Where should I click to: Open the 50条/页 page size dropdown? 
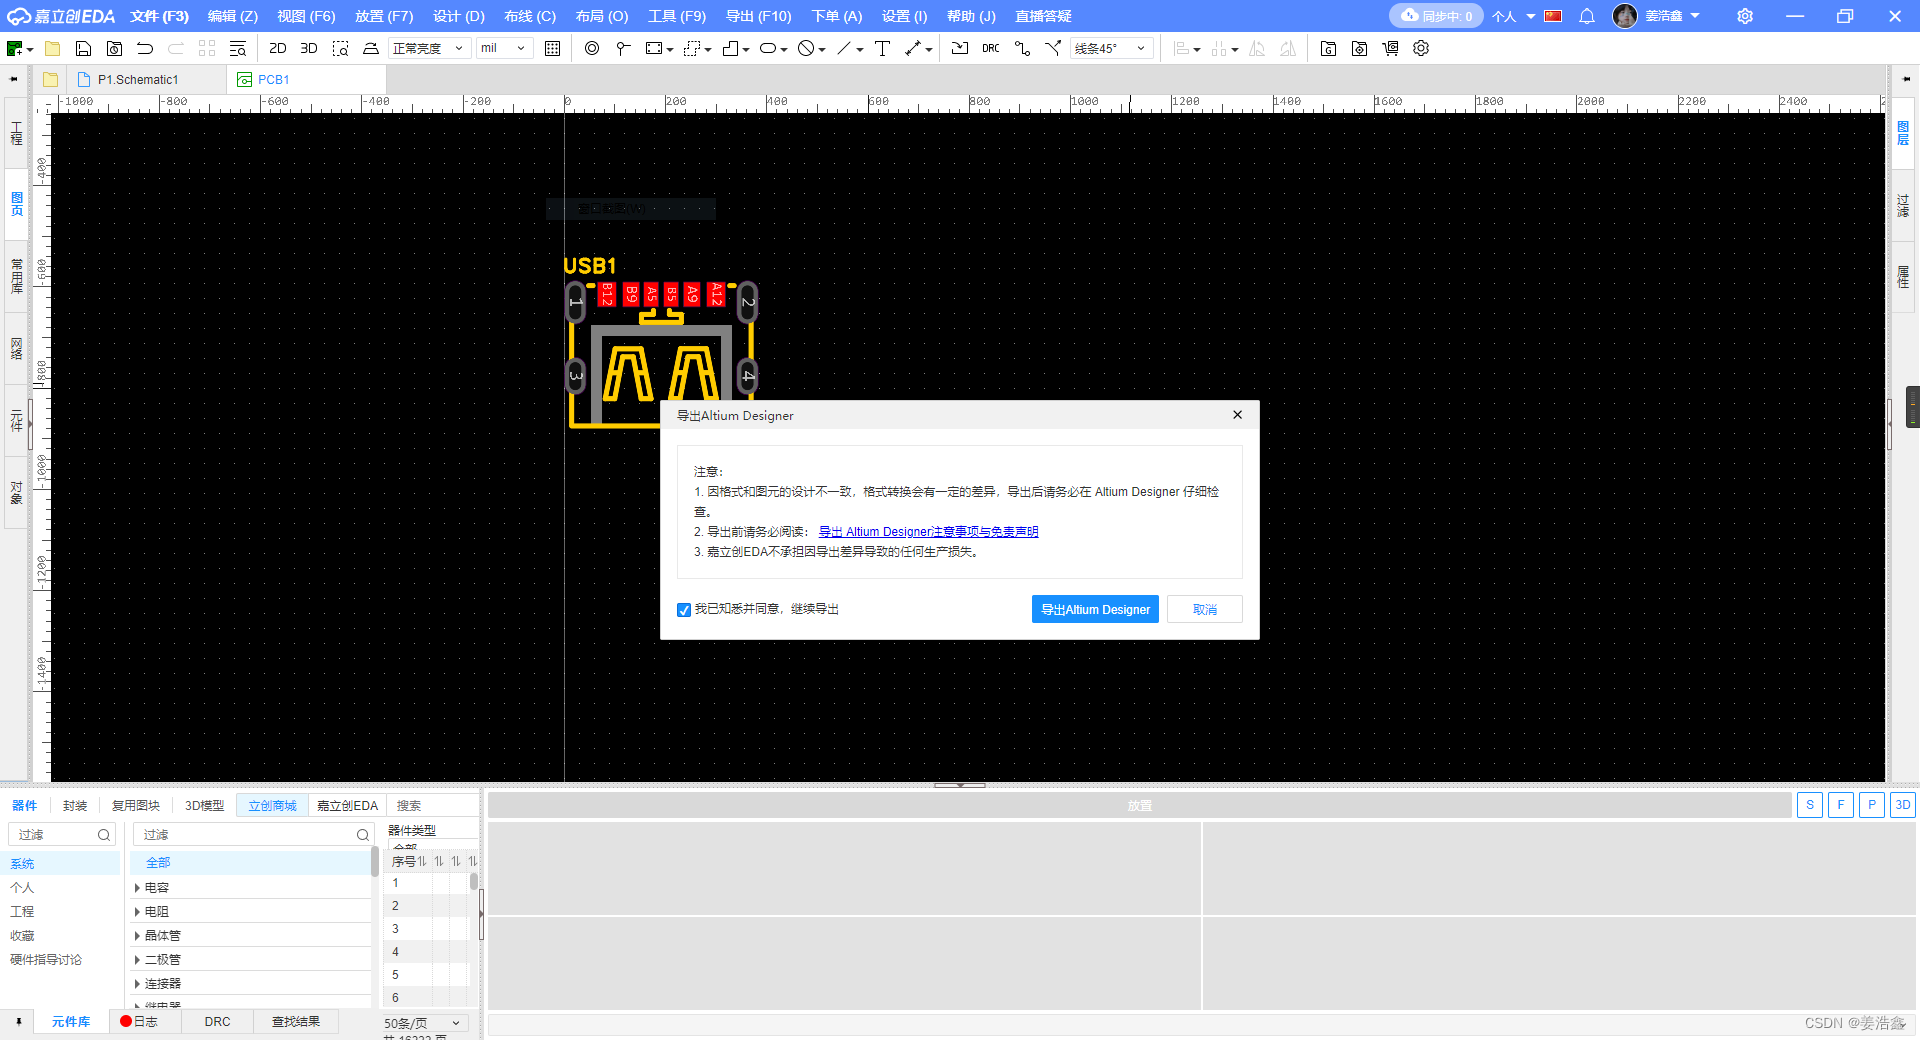424,1023
